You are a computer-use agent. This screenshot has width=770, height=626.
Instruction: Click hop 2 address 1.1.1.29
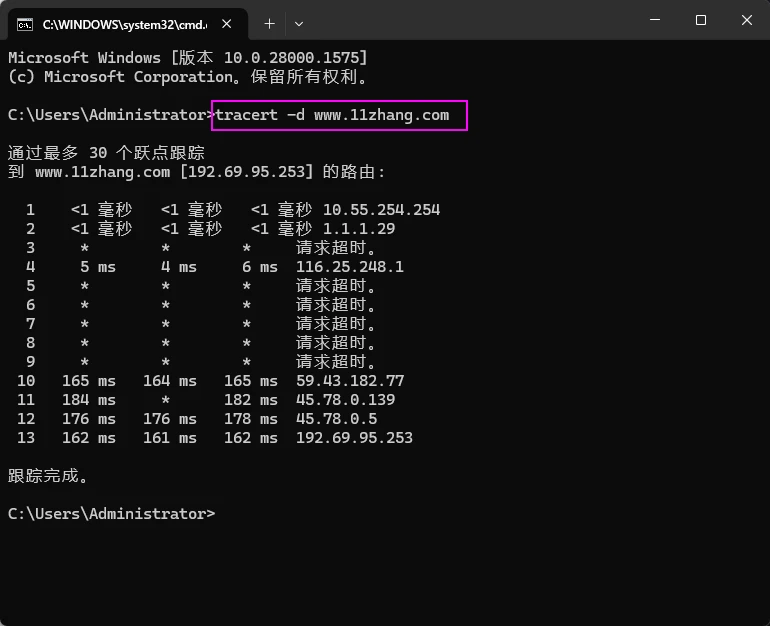[x=358, y=229]
